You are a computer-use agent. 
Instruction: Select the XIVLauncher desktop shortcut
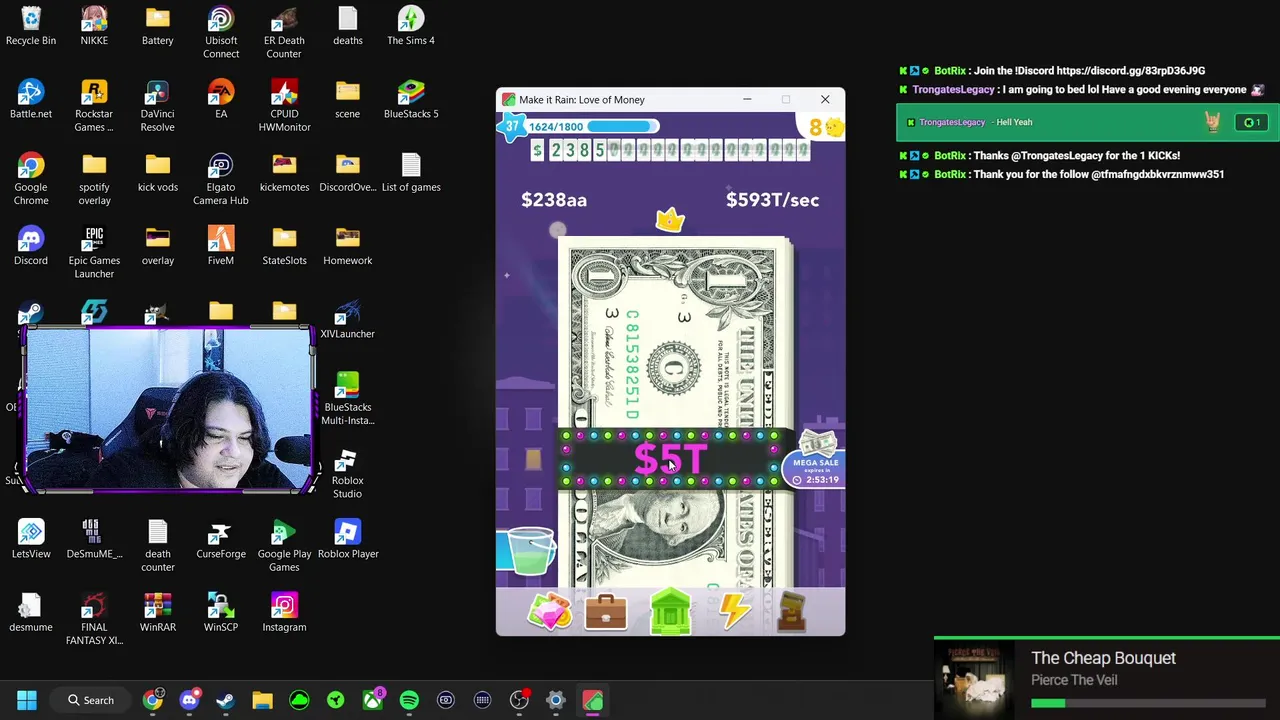coord(347,318)
